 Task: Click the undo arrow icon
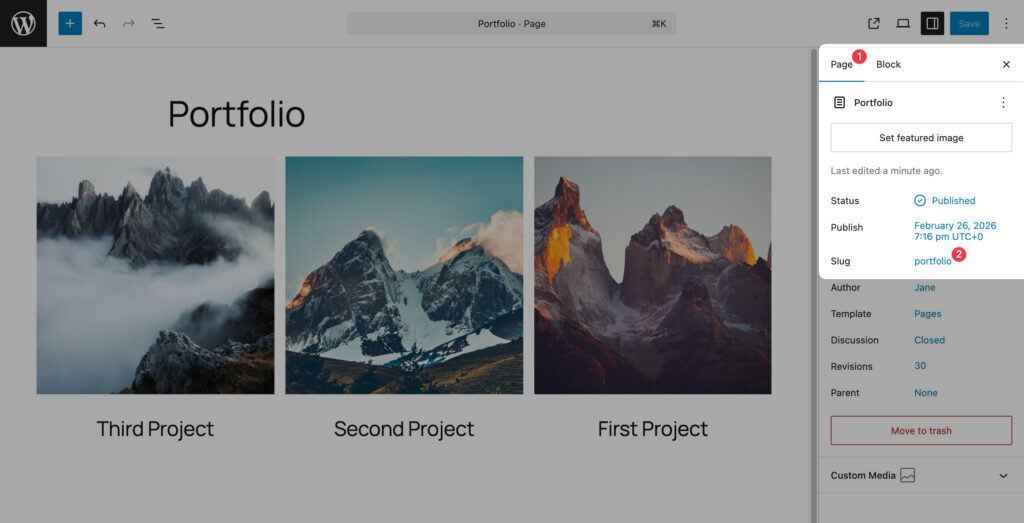pos(99,23)
